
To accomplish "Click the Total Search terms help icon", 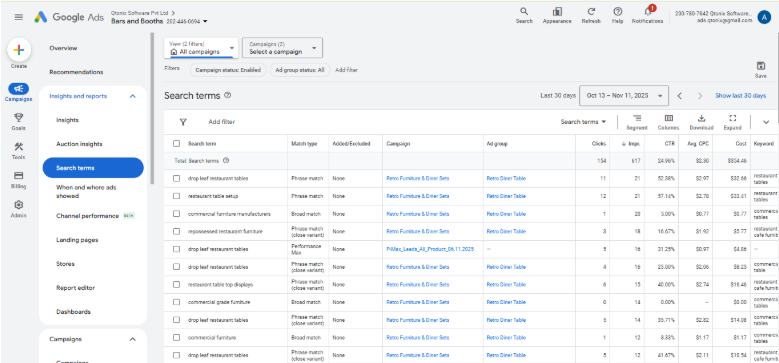I will point(226,161).
